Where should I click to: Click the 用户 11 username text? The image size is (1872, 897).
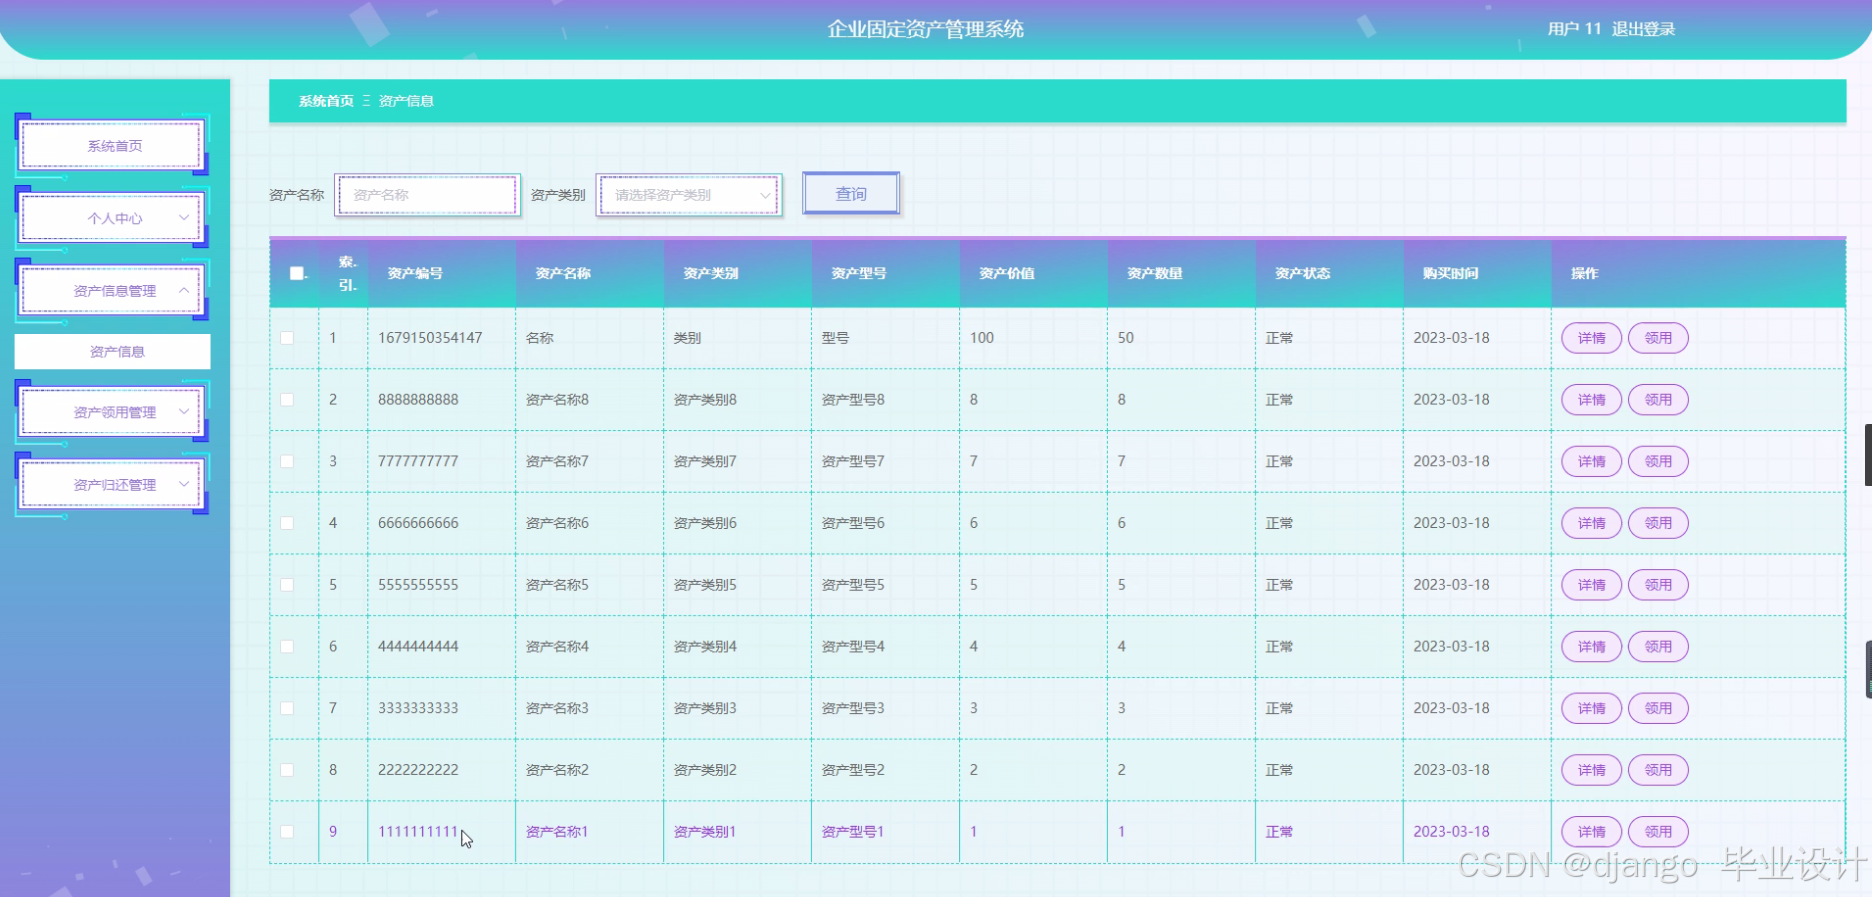(x=1575, y=29)
